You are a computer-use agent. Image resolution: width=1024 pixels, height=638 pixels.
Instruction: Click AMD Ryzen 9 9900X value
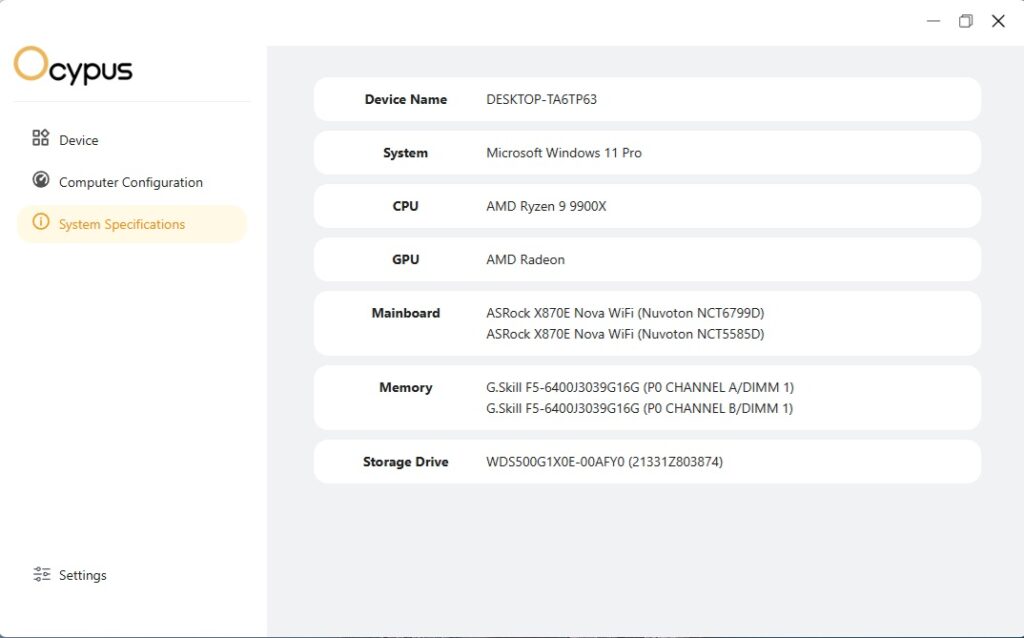pyautogui.click(x=546, y=206)
